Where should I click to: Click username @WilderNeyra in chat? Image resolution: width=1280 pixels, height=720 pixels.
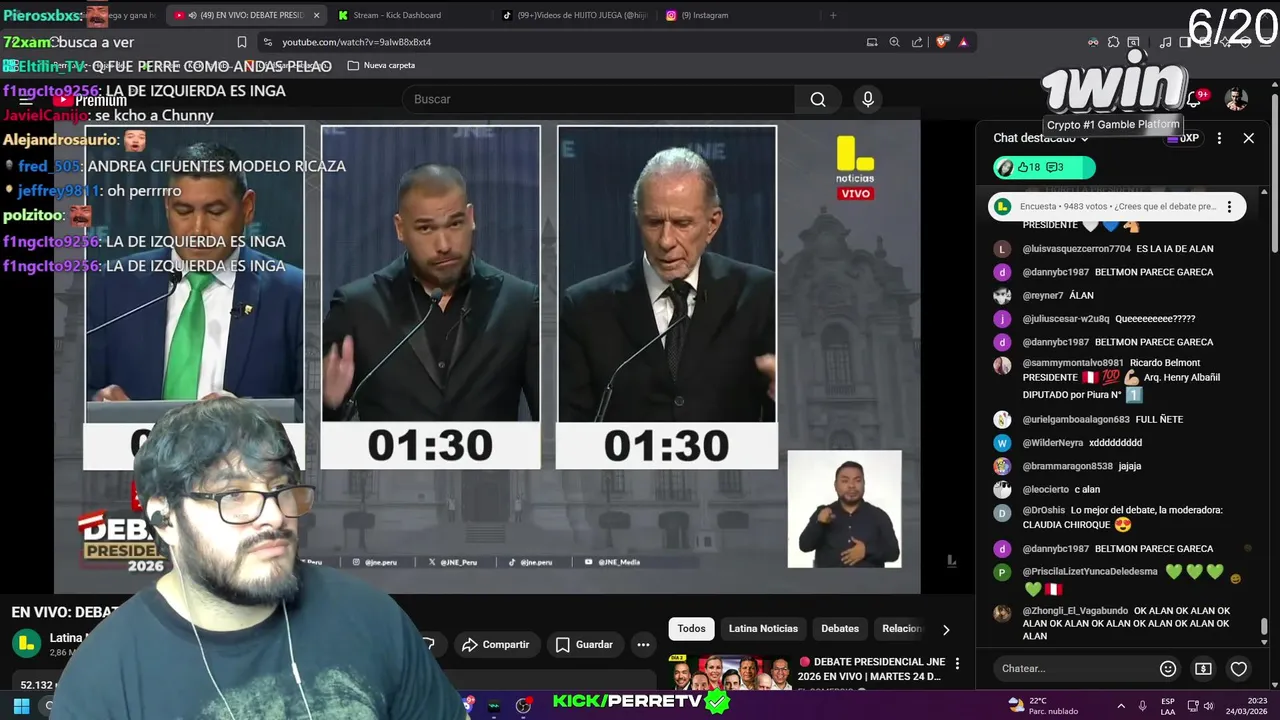1052,443
